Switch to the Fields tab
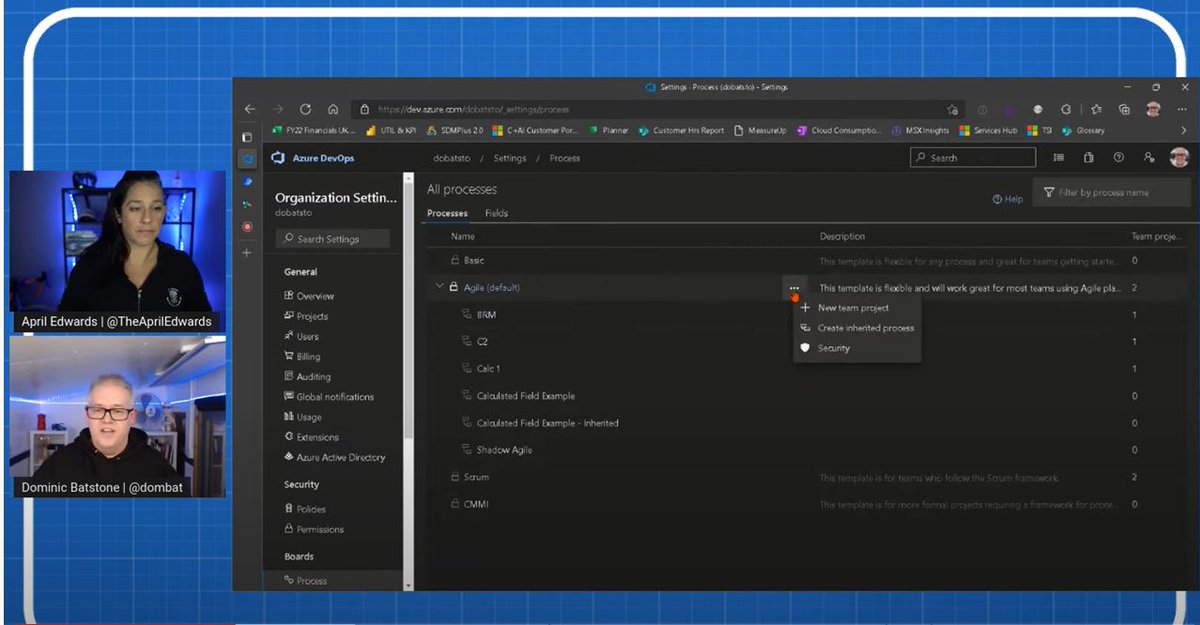The image size is (1200, 625). [496, 213]
